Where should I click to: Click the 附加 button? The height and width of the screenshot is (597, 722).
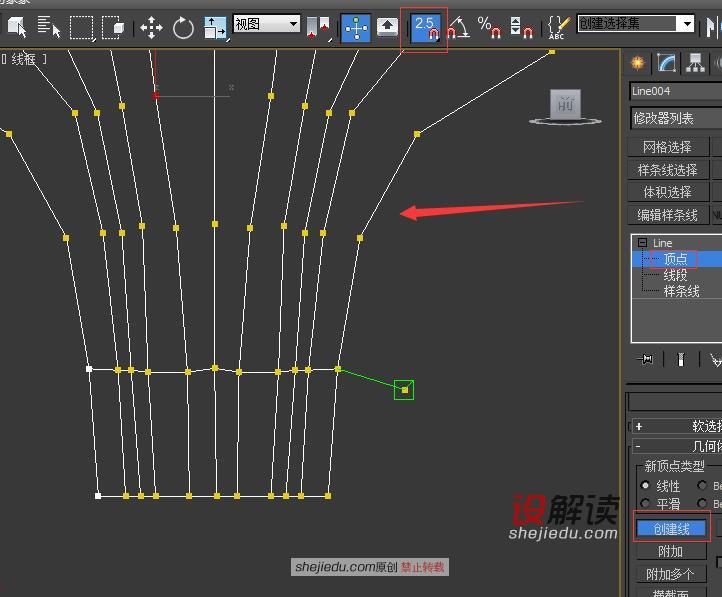671,551
